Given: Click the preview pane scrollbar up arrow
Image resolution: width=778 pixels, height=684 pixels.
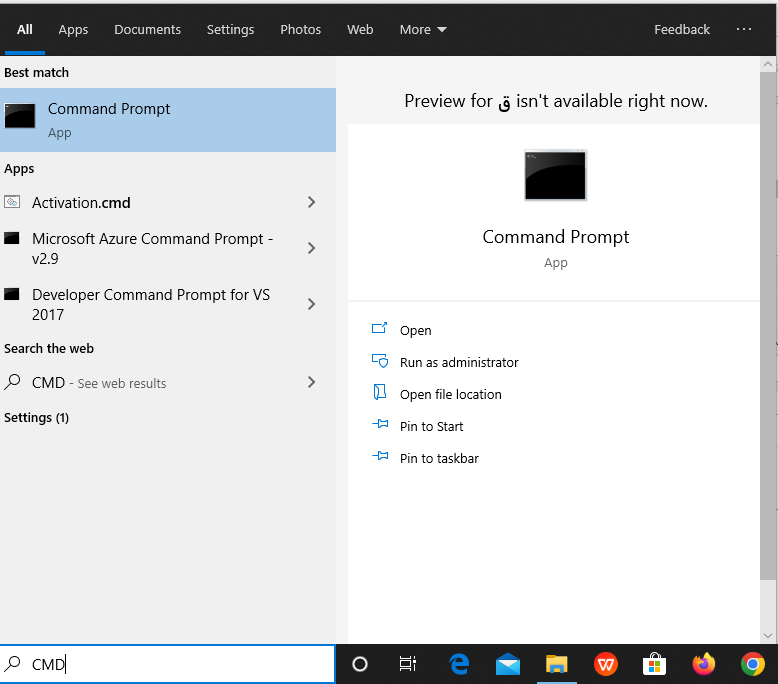Looking at the screenshot, I should tap(768, 64).
